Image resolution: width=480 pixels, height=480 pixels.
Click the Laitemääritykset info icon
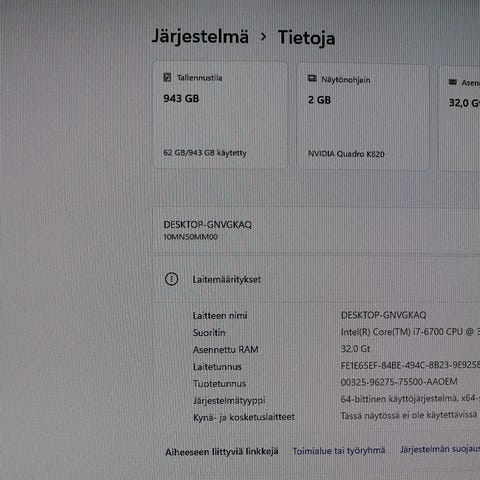[172, 279]
